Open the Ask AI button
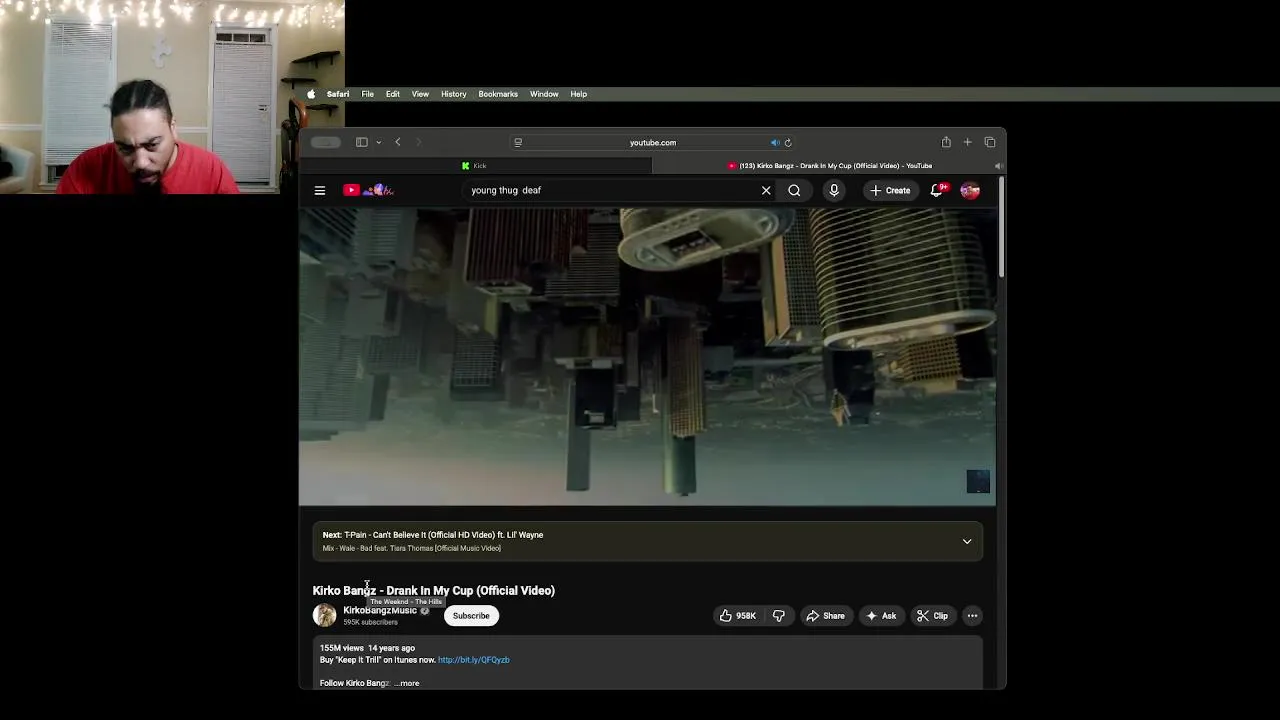Image resolution: width=1280 pixels, height=720 pixels. pyautogui.click(x=881, y=616)
